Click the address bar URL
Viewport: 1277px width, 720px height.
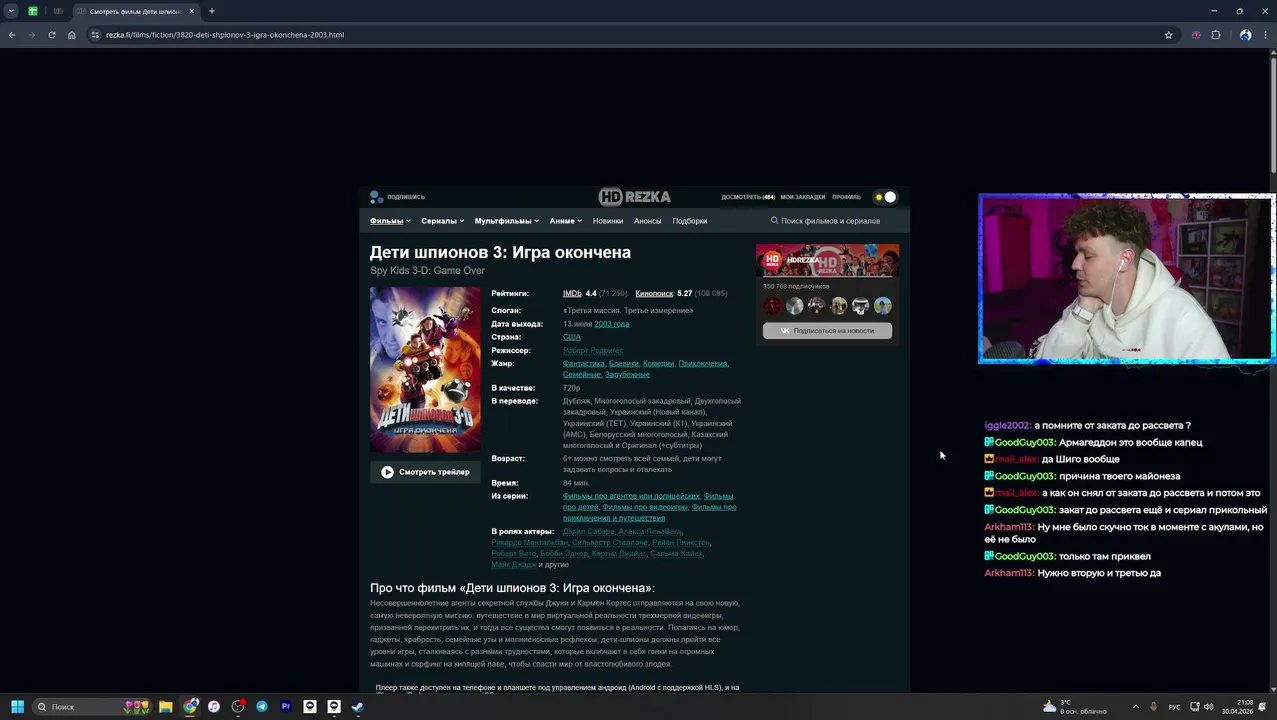[225, 35]
